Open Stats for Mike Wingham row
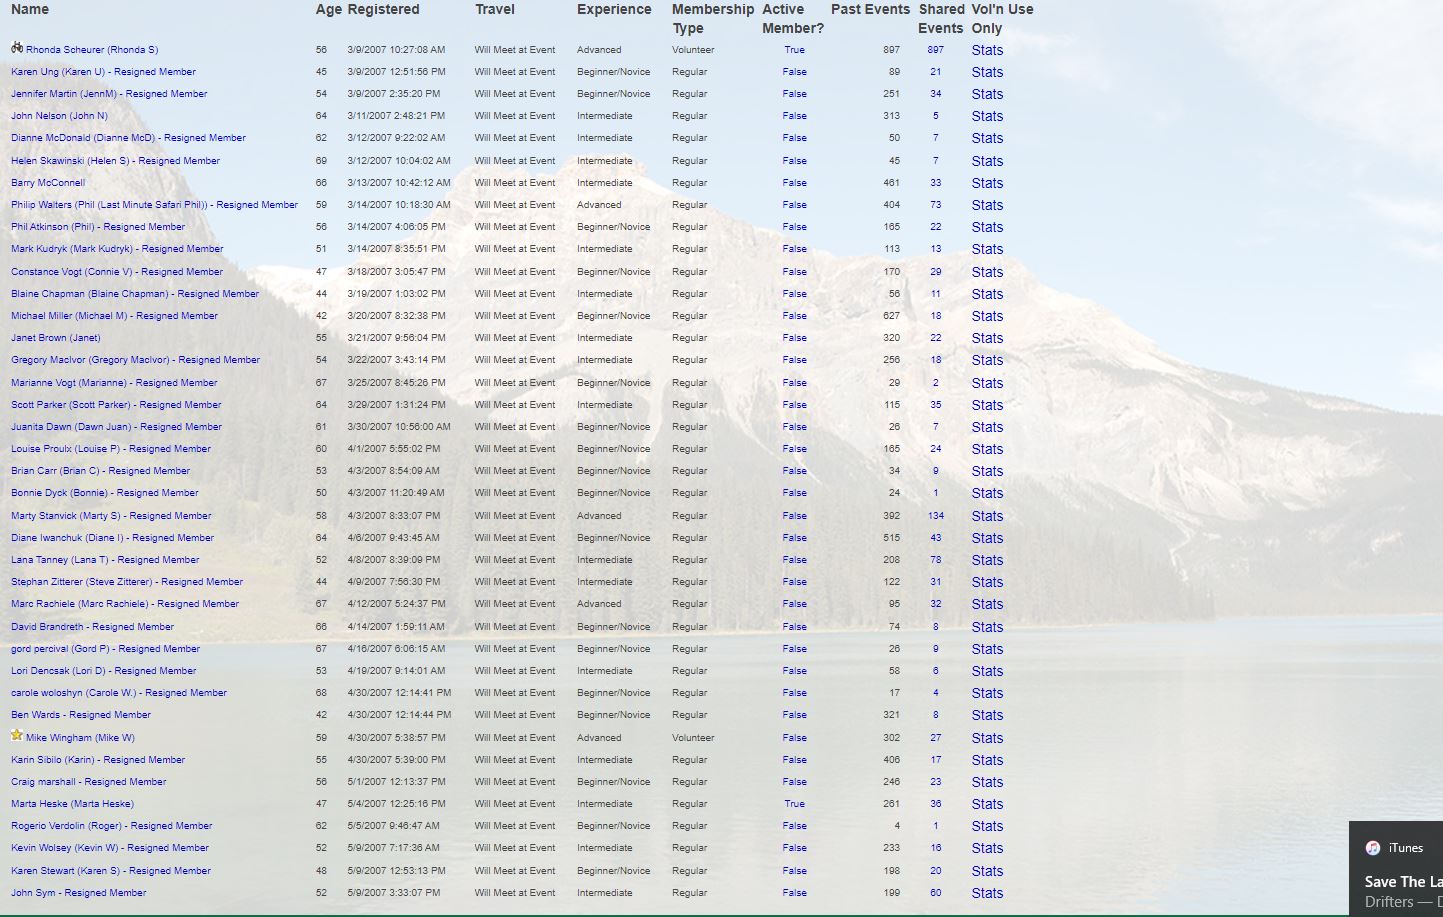1443x917 pixels. [x=987, y=738]
